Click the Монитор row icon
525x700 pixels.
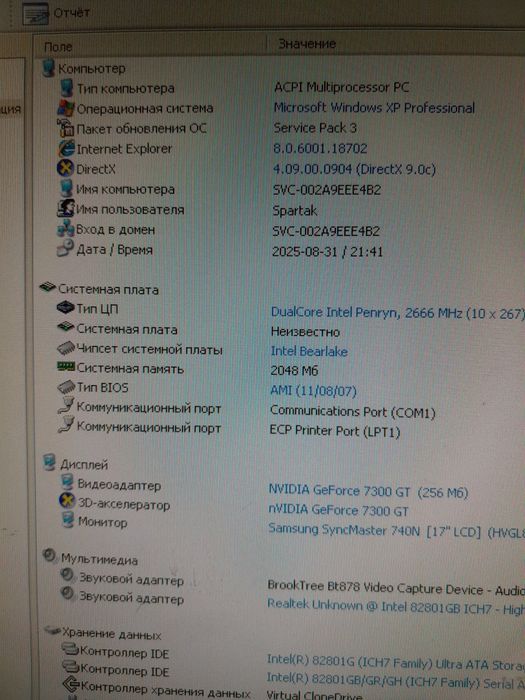(68, 520)
